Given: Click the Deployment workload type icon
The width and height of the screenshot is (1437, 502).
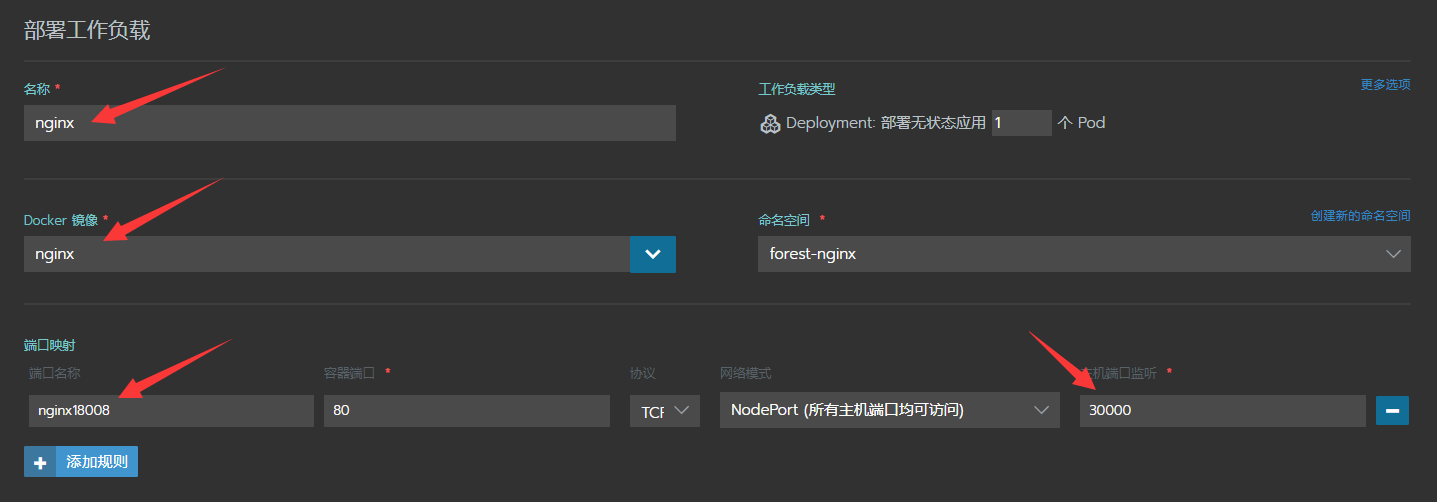Looking at the screenshot, I should click(x=770, y=124).
